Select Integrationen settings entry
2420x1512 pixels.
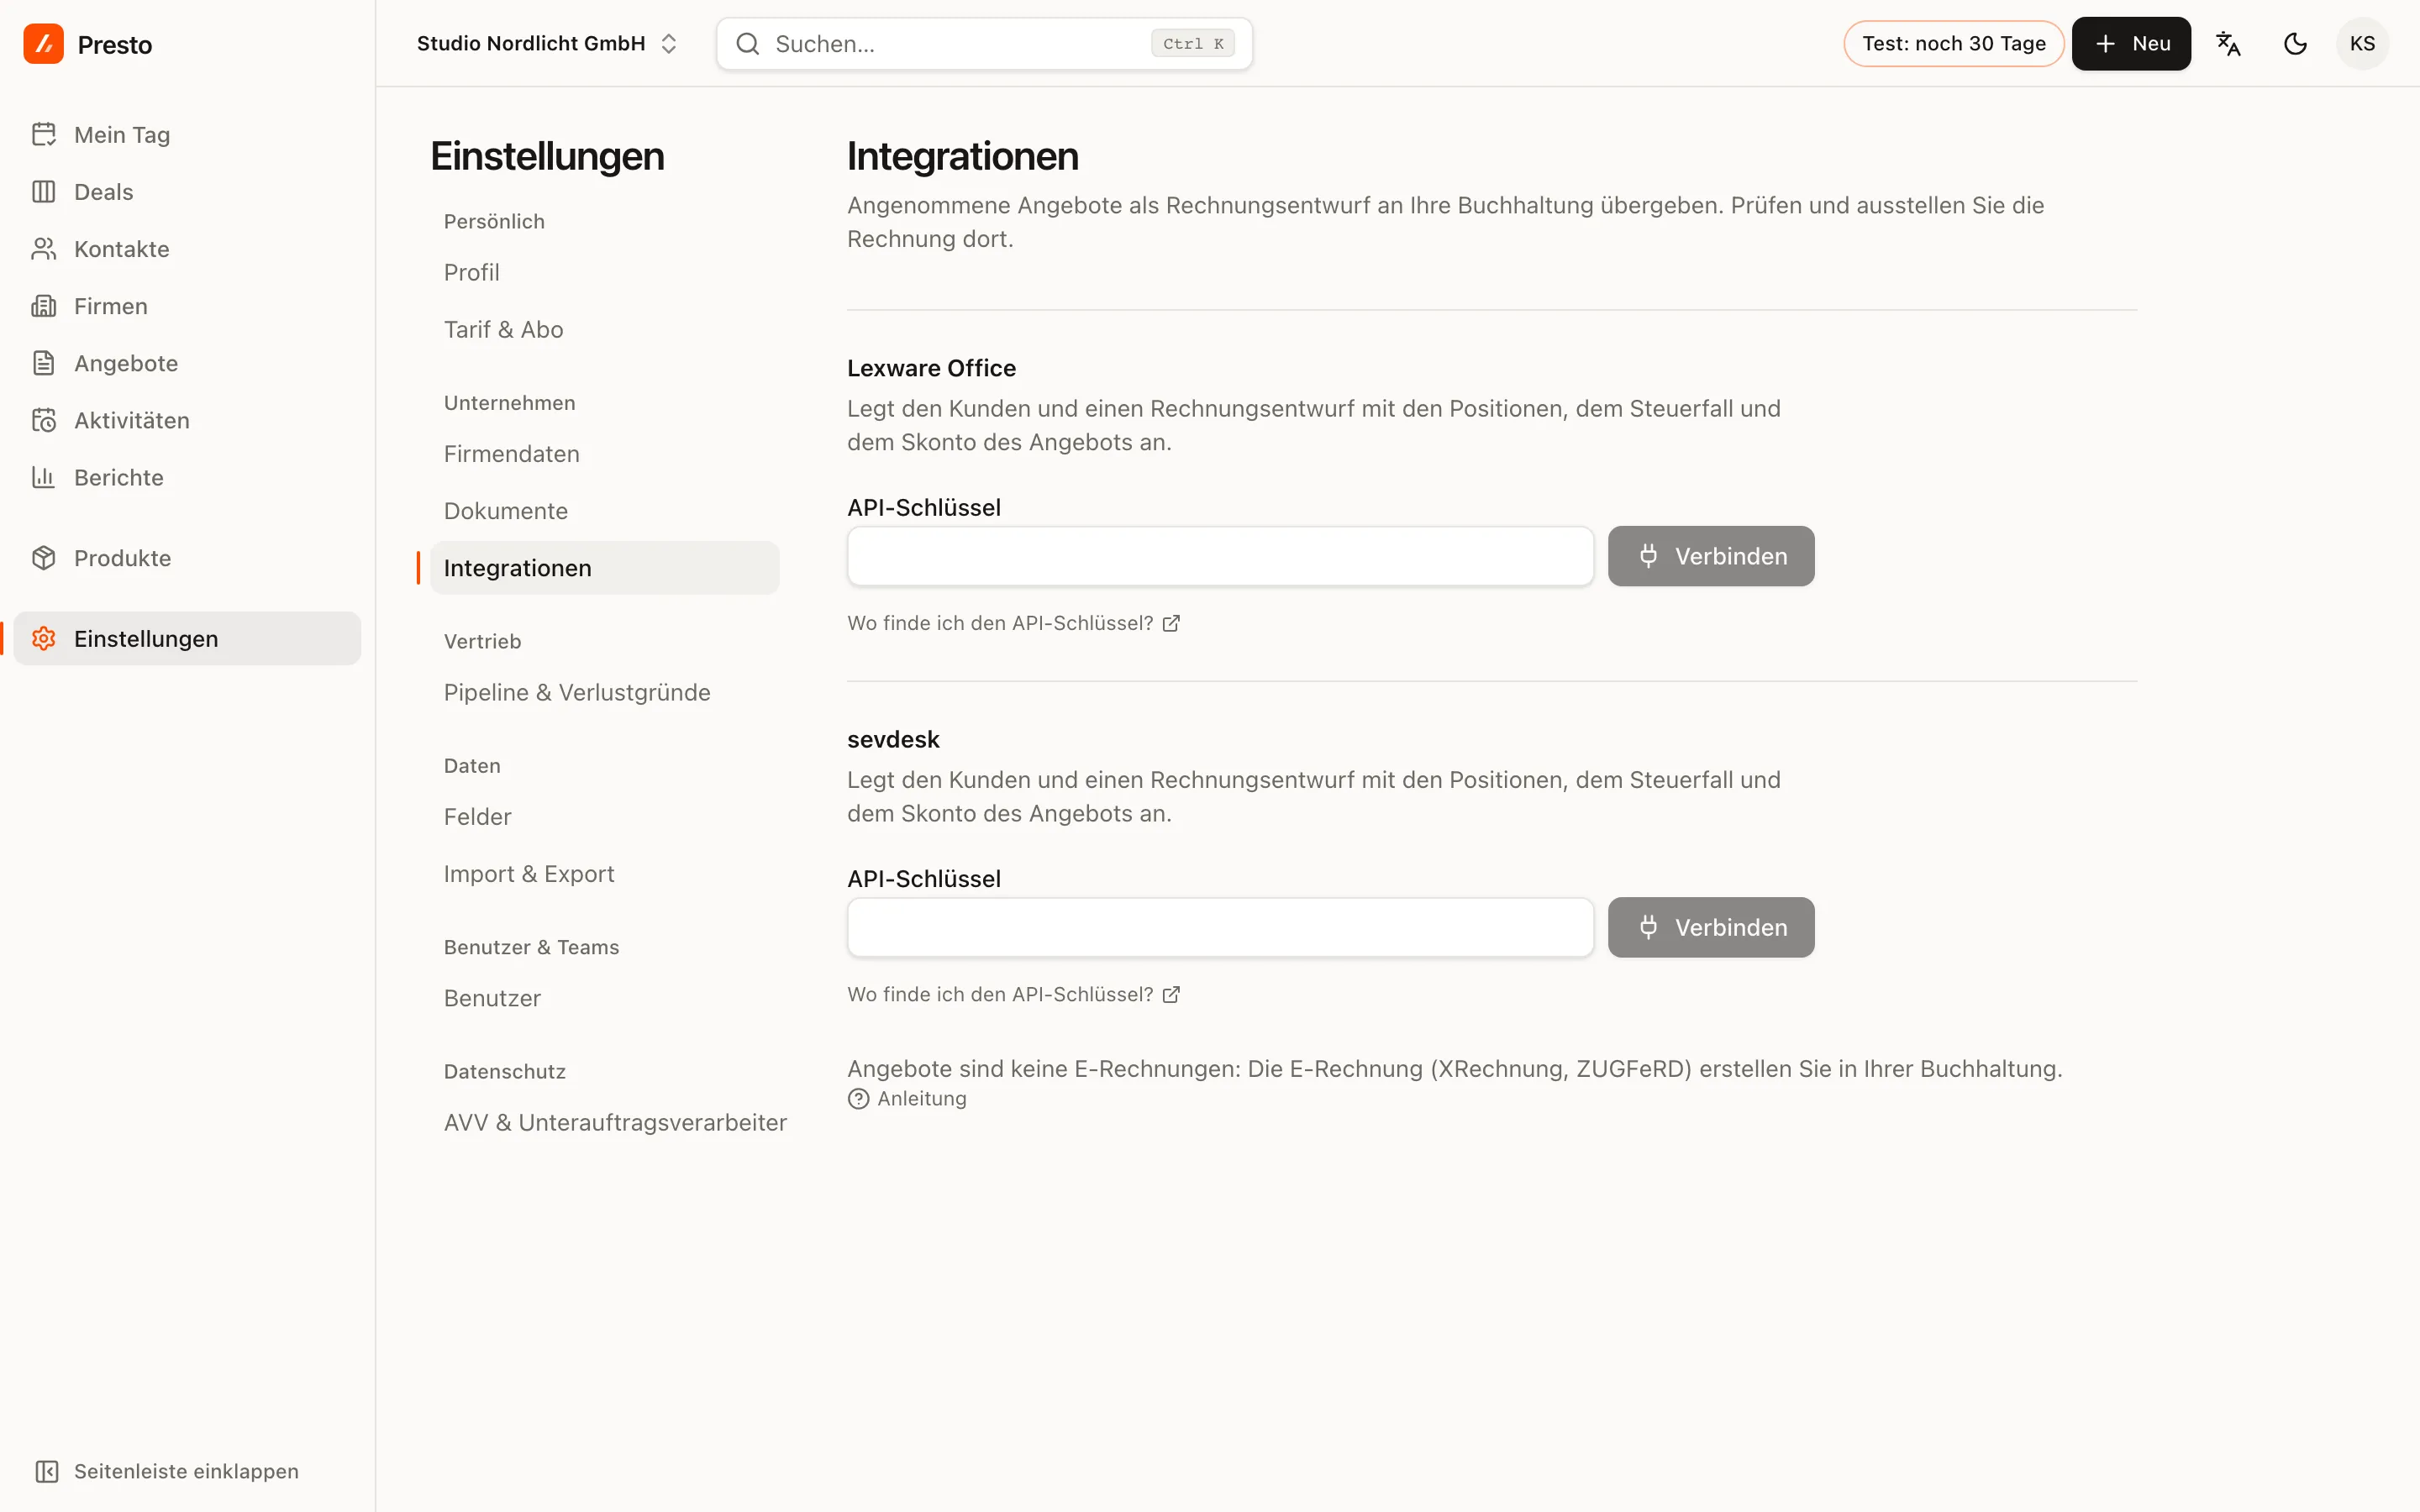604,567
